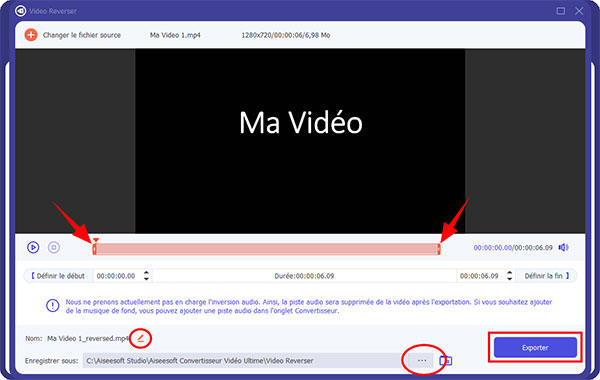This screenshot has height=380, width=600.
Task: Decrease end time with down stepper arrow
Action: pyautogui.click(x=509, y=279)
